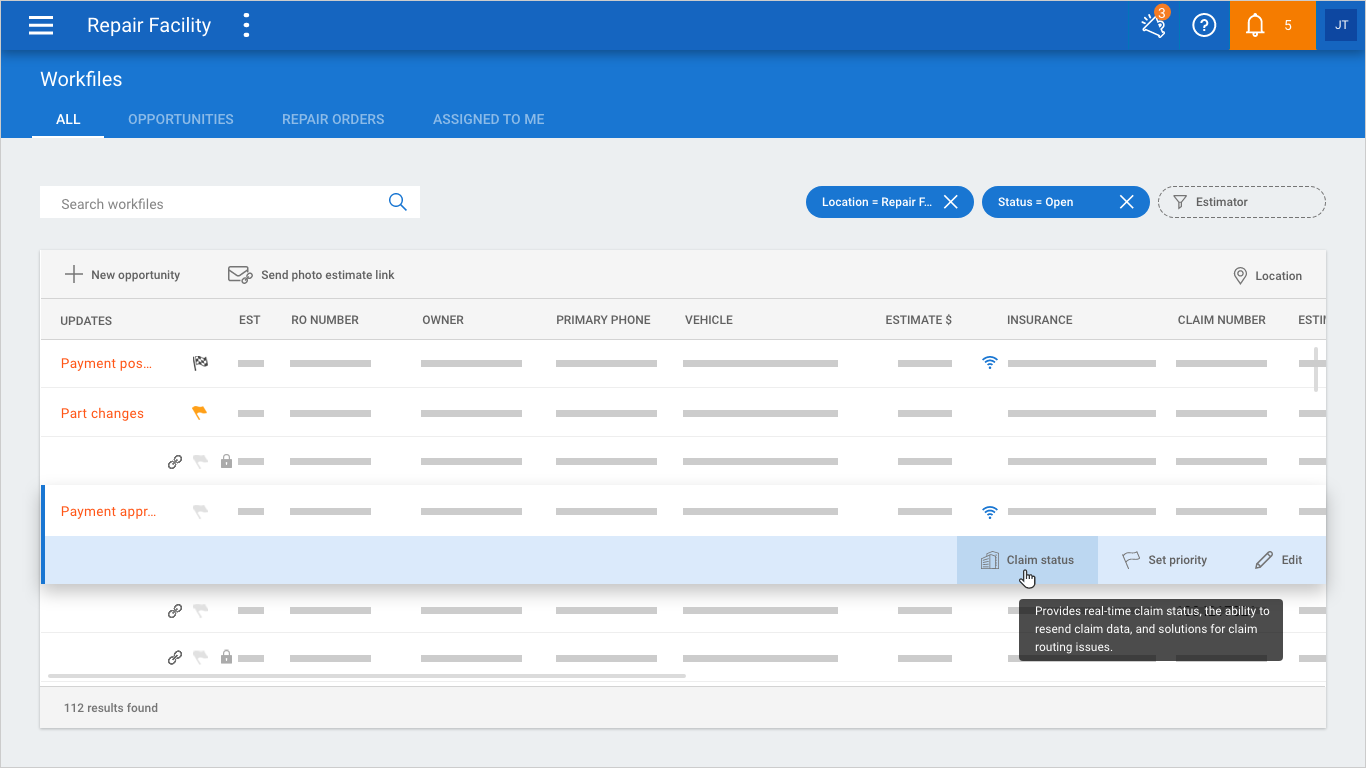
Task: Sort by the PRIMARY PHONE column header
Action: click(603, 320)
